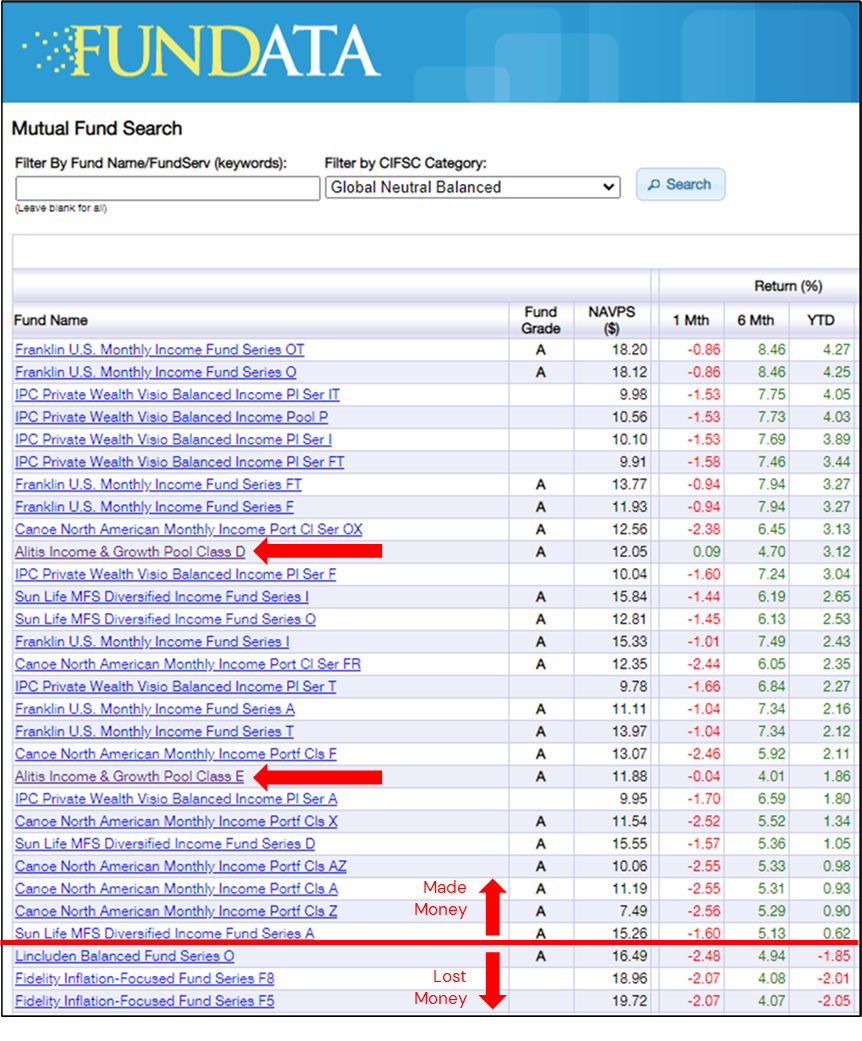Viewport: 862px width, 1041px height.
Task: Click 1 Mth return value -2.38
Action: point(704,530)
